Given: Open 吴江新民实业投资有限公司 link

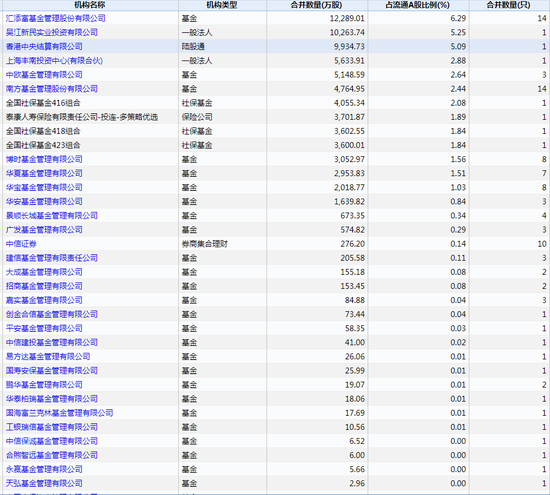Looking at the screenshot, I should [x=52, y=32].
